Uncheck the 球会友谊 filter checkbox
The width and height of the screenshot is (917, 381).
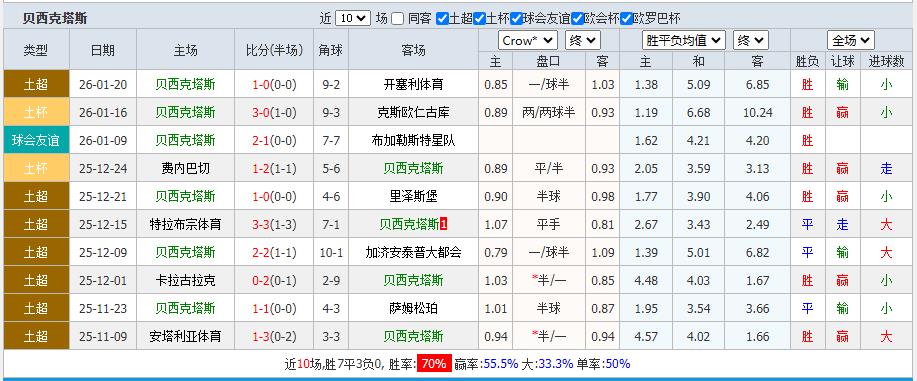tap(516, 19)
